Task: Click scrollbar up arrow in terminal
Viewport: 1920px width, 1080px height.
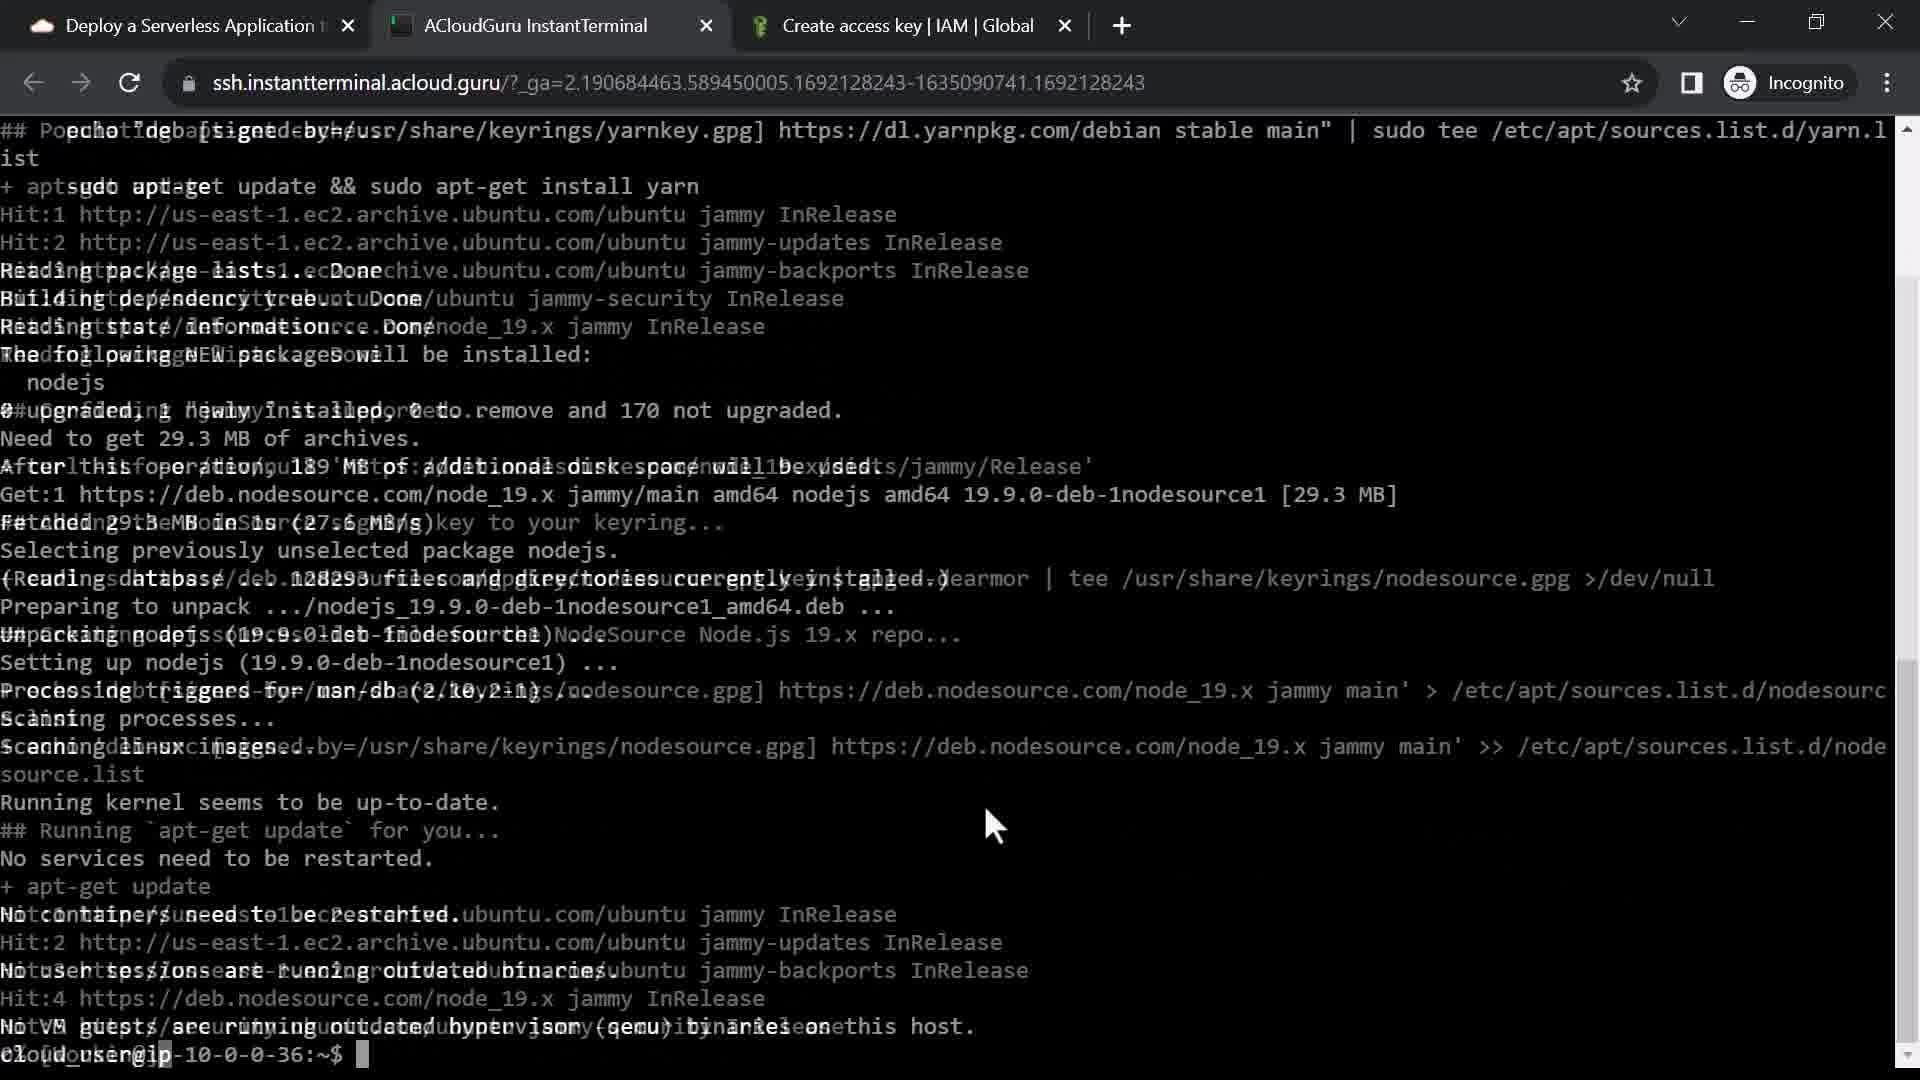Action: [1907, 130]
